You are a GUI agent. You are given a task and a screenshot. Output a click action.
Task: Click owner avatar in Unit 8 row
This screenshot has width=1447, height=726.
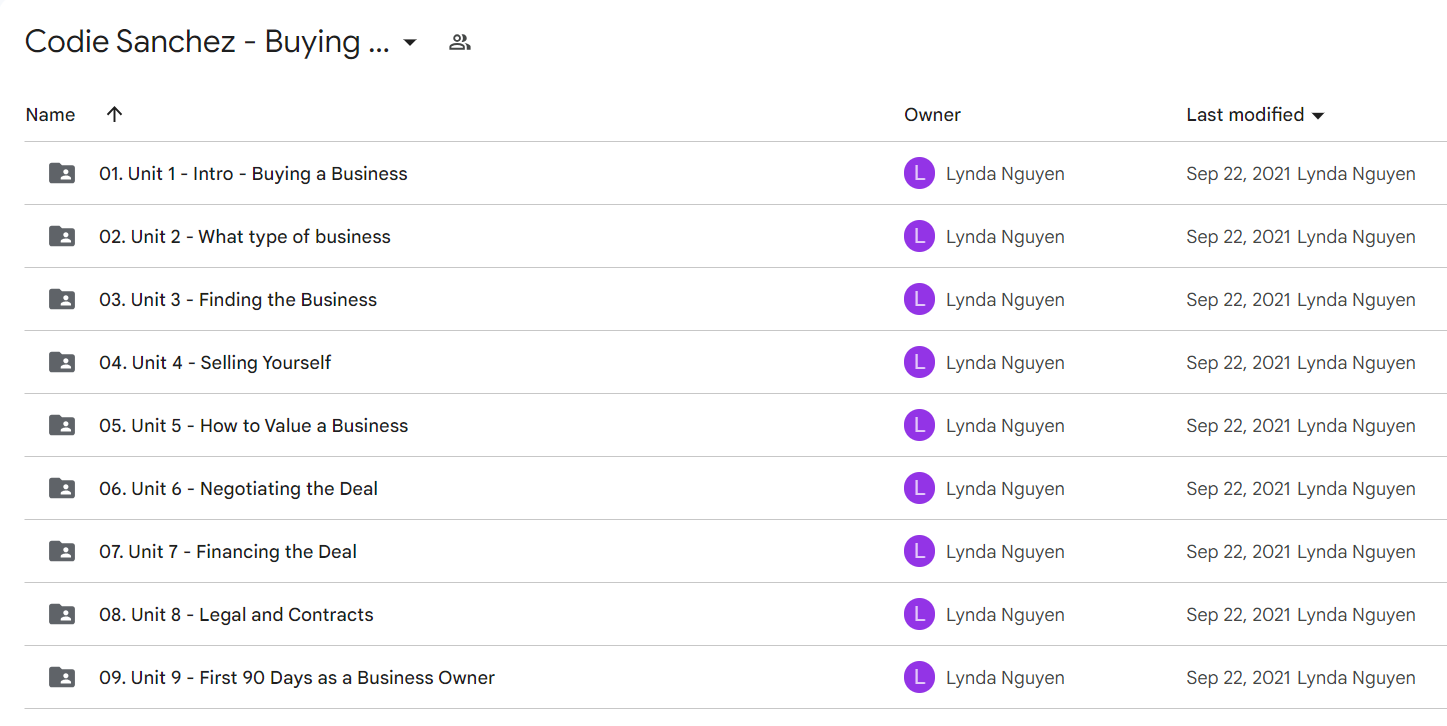(919, 614)
